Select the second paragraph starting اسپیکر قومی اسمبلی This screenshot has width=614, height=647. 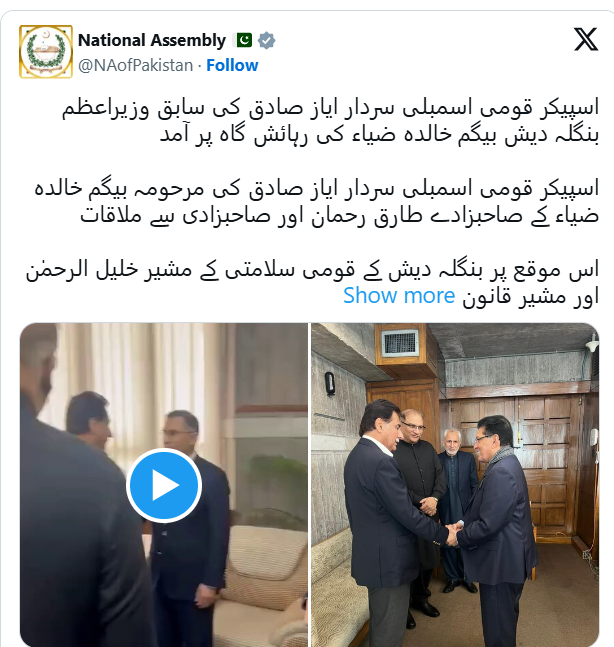316,202
